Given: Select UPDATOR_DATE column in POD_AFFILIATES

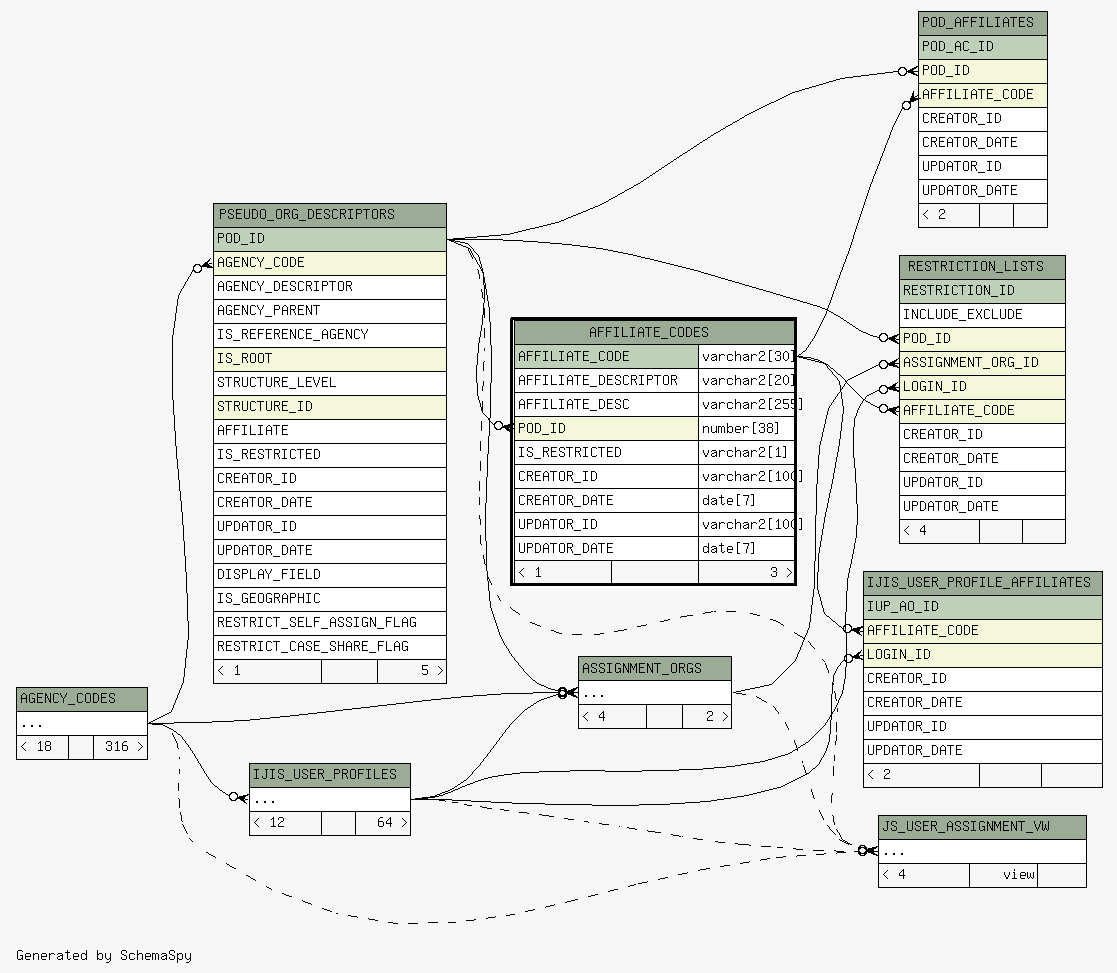Looking at the screenshot, I should [x=982, y=191].
